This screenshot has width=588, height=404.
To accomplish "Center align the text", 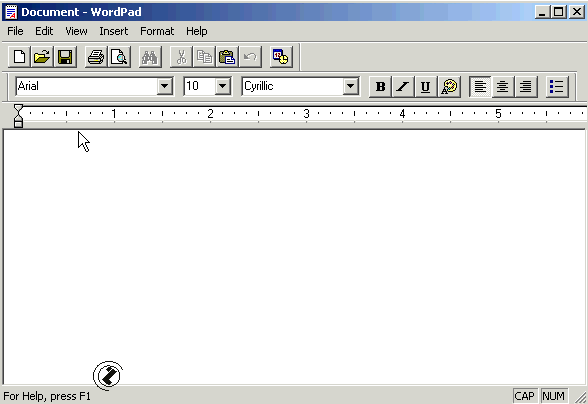I will 502,87.
